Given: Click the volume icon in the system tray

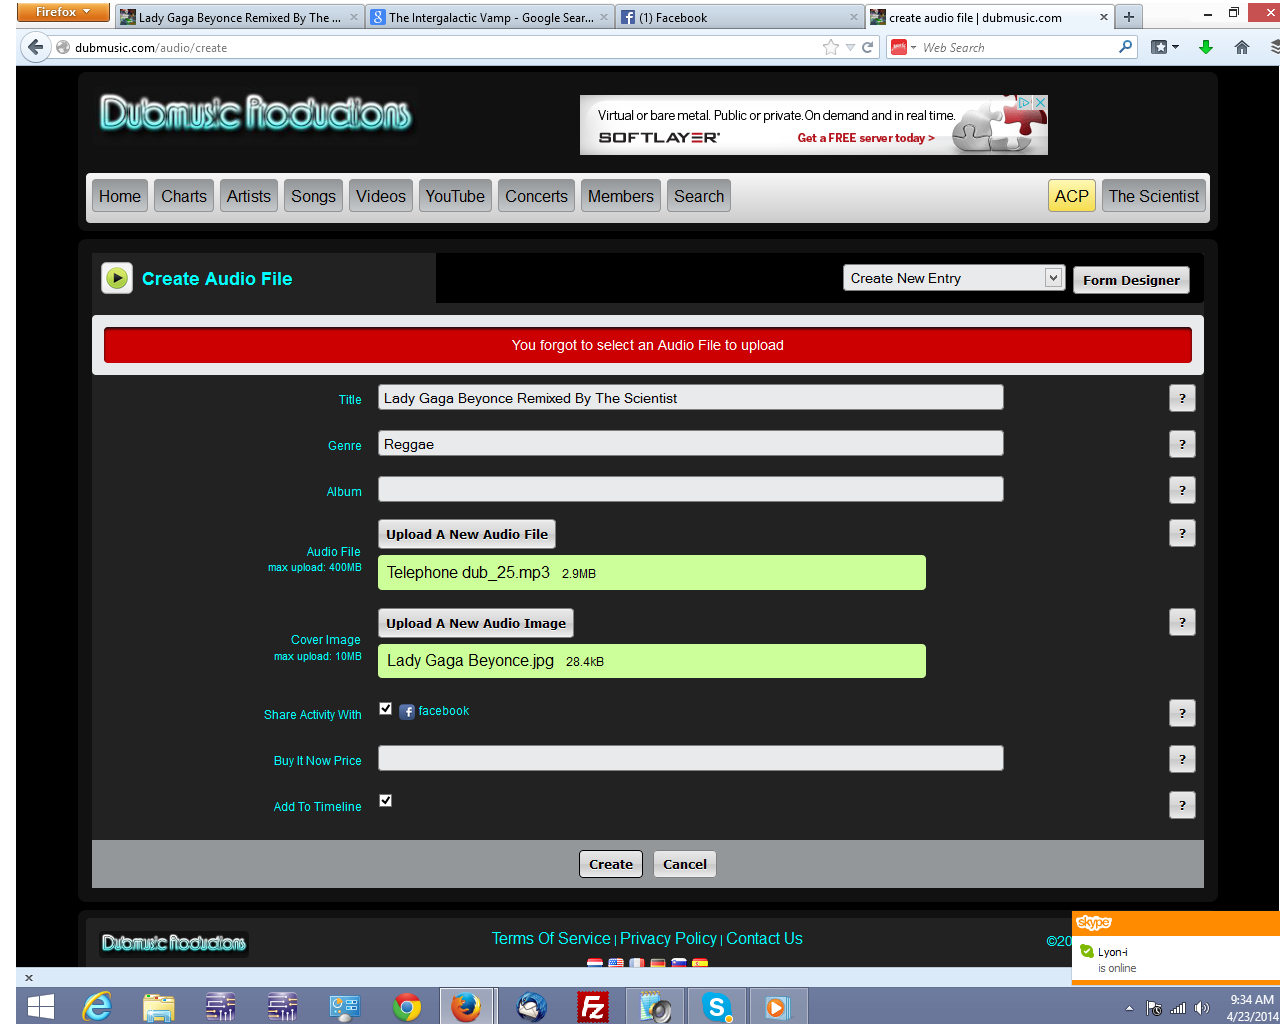Looking at the screenshot, I should (1202, 1008).
